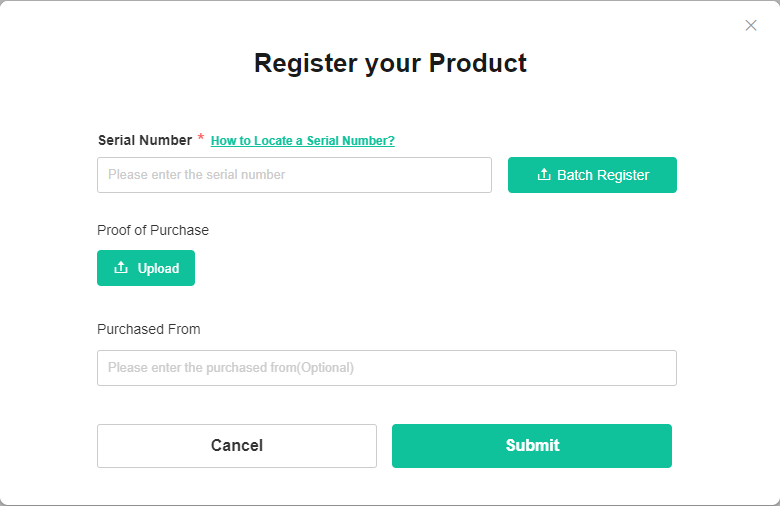Screen dimensions: 780x506
Task: Click the 'Please enter the serial number' placeholder
Action: [x=197, y=175]
